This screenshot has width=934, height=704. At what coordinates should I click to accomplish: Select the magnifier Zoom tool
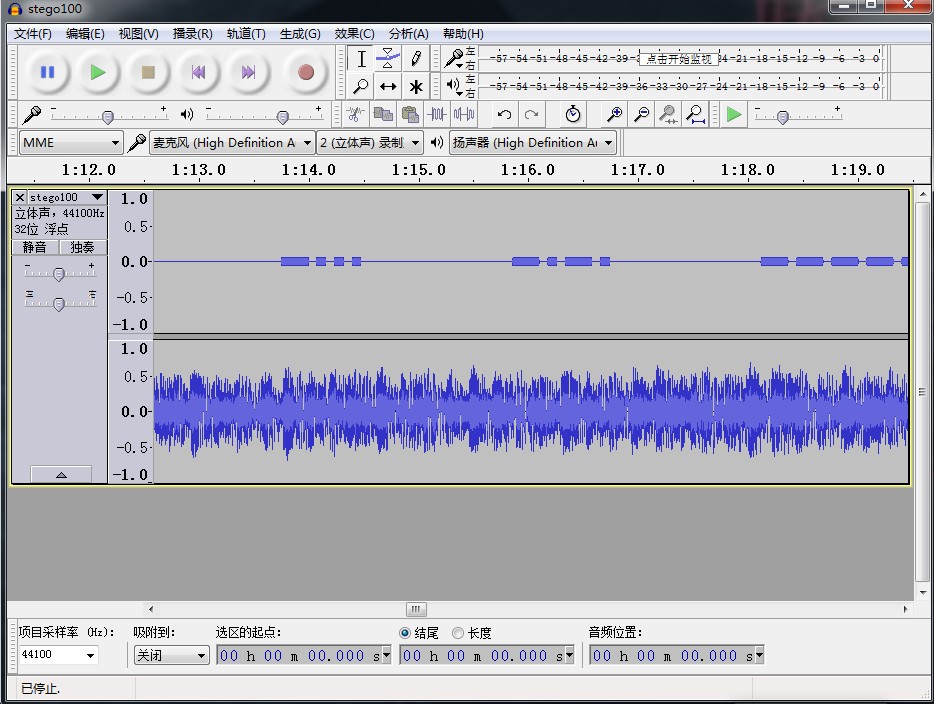(x=361, y=86)
